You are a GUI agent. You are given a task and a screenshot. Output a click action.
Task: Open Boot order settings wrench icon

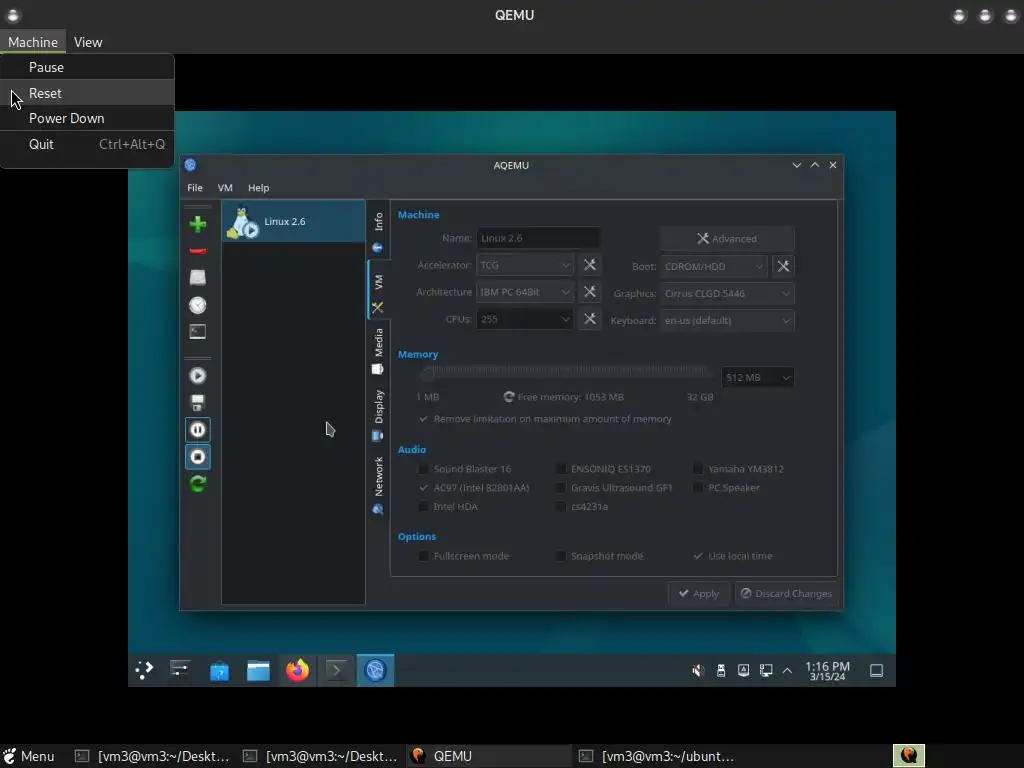[x=783, y=266]
